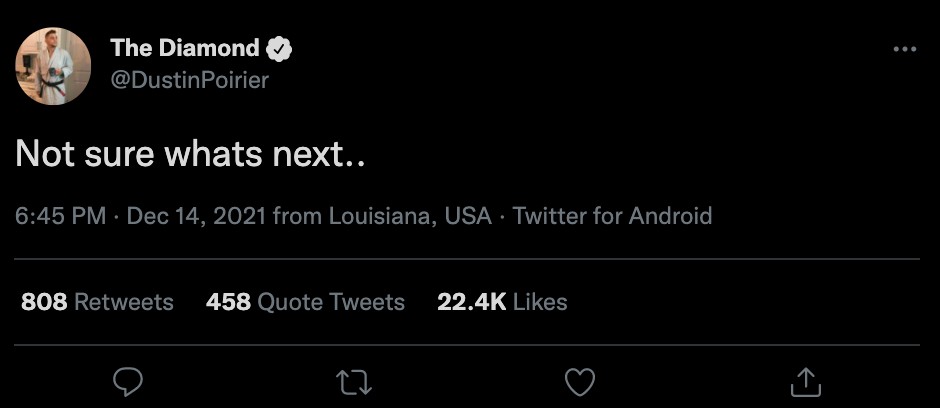Retweet using the circular arrows icon
Image resolution: width=940 pixels, height=408 pixels.
pyautogui.click(x=354, y=382)
